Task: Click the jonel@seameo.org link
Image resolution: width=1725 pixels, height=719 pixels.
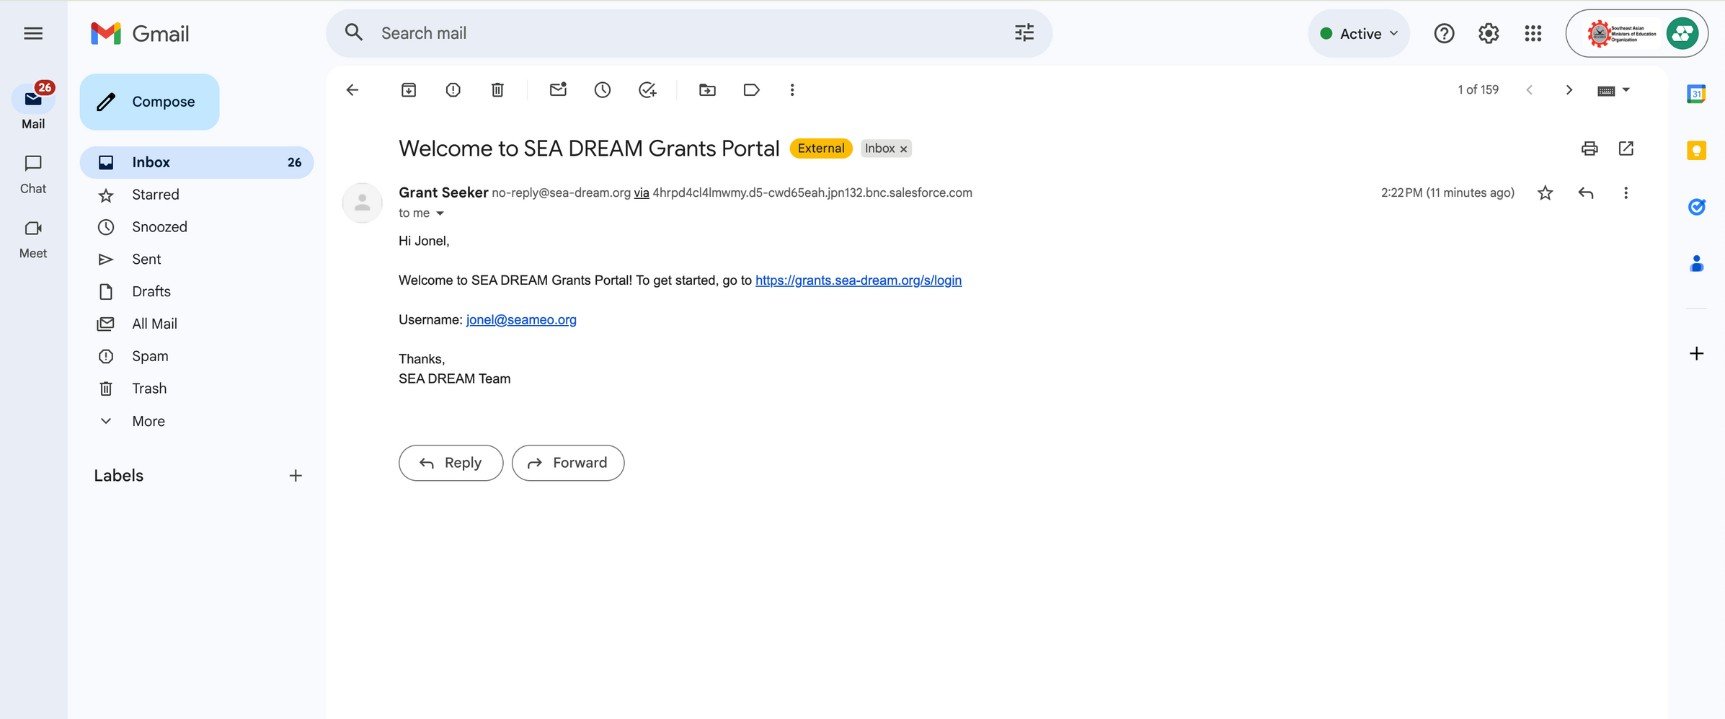Action: 521,320
